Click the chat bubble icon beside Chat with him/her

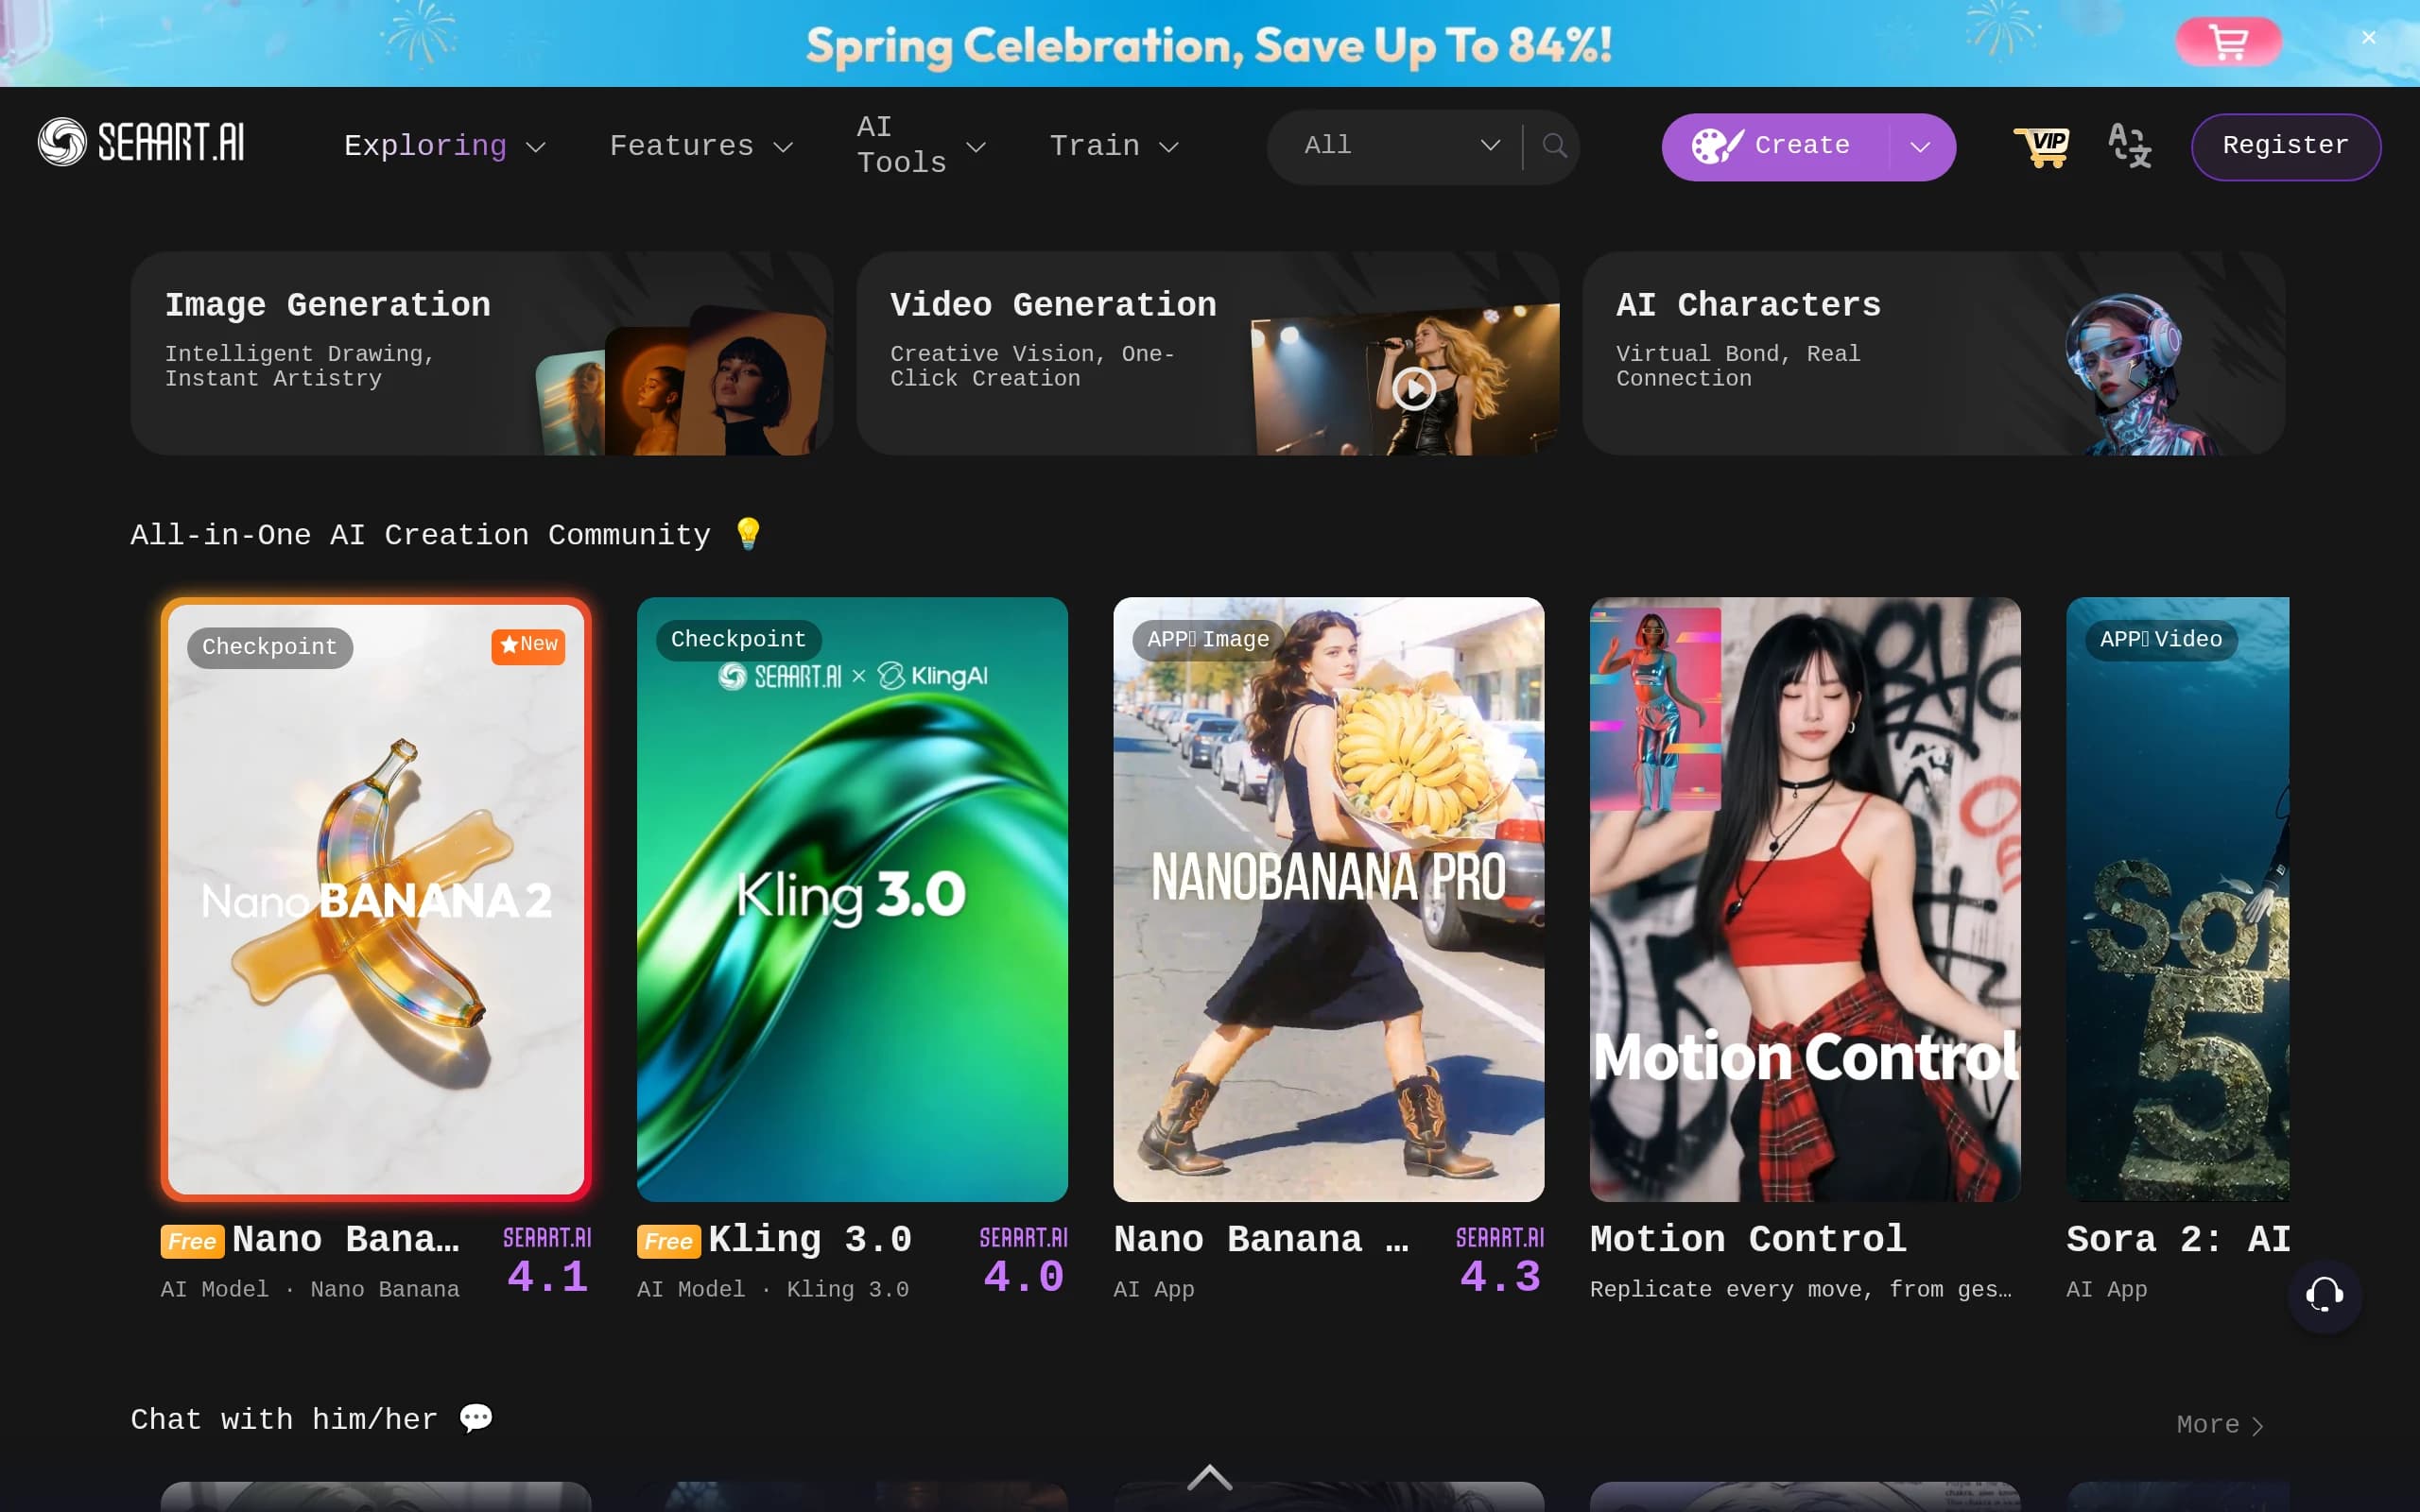click(476, 1419)
